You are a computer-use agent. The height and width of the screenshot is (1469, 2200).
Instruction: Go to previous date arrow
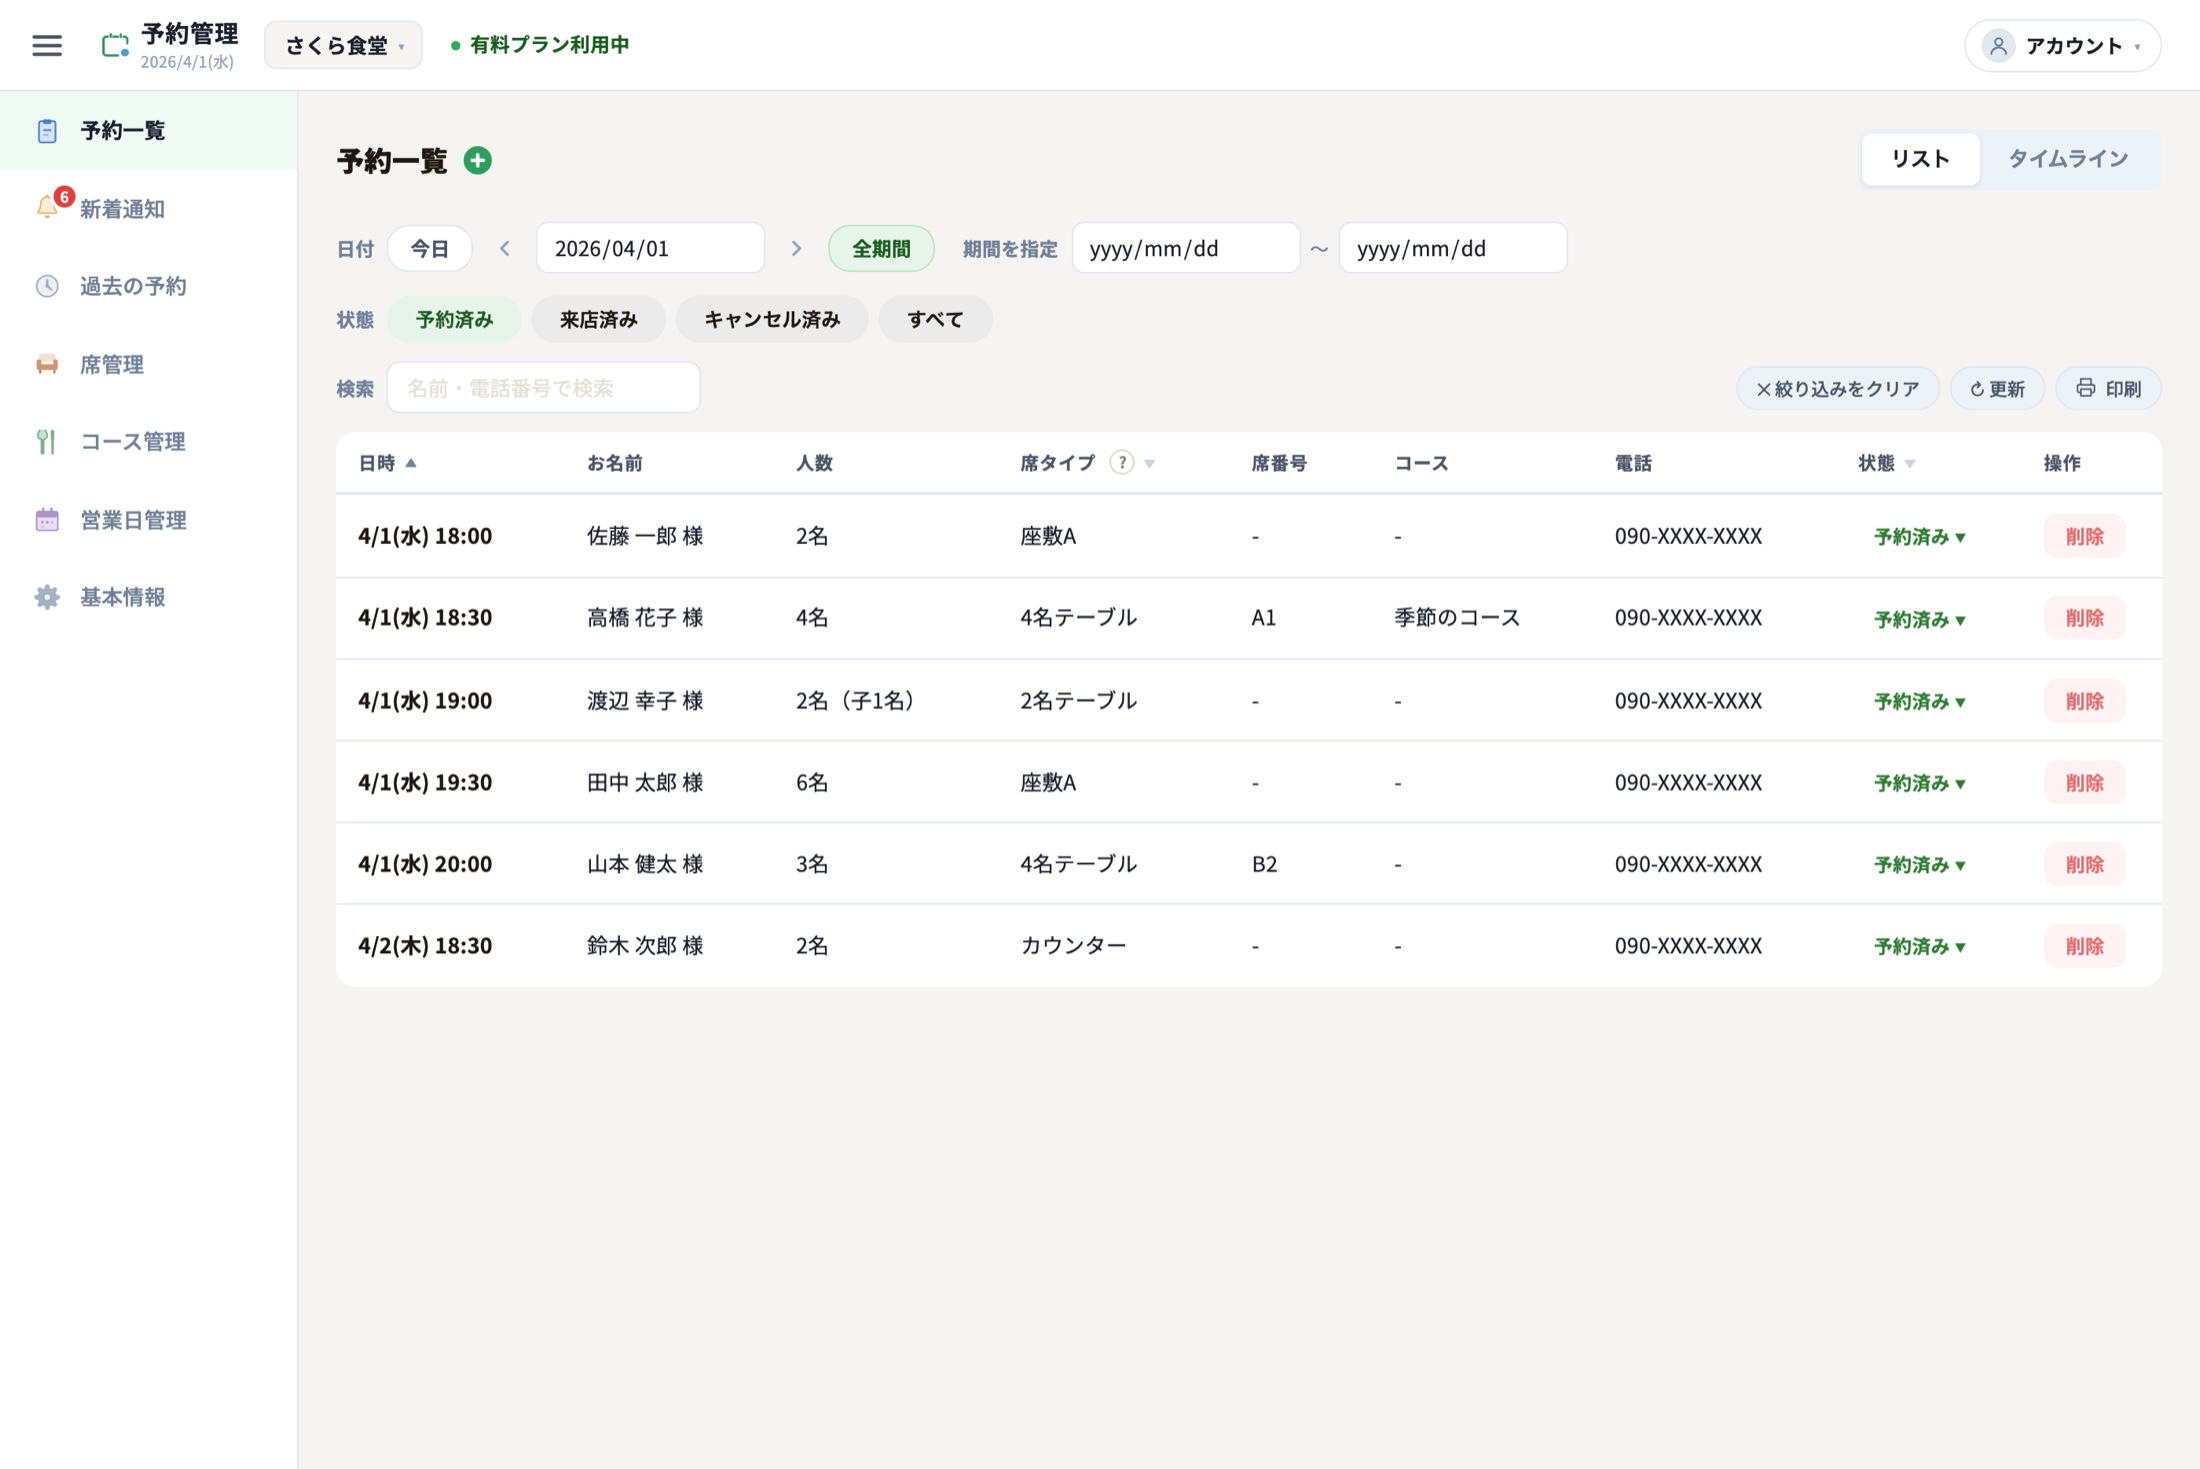tap(505, 248)
